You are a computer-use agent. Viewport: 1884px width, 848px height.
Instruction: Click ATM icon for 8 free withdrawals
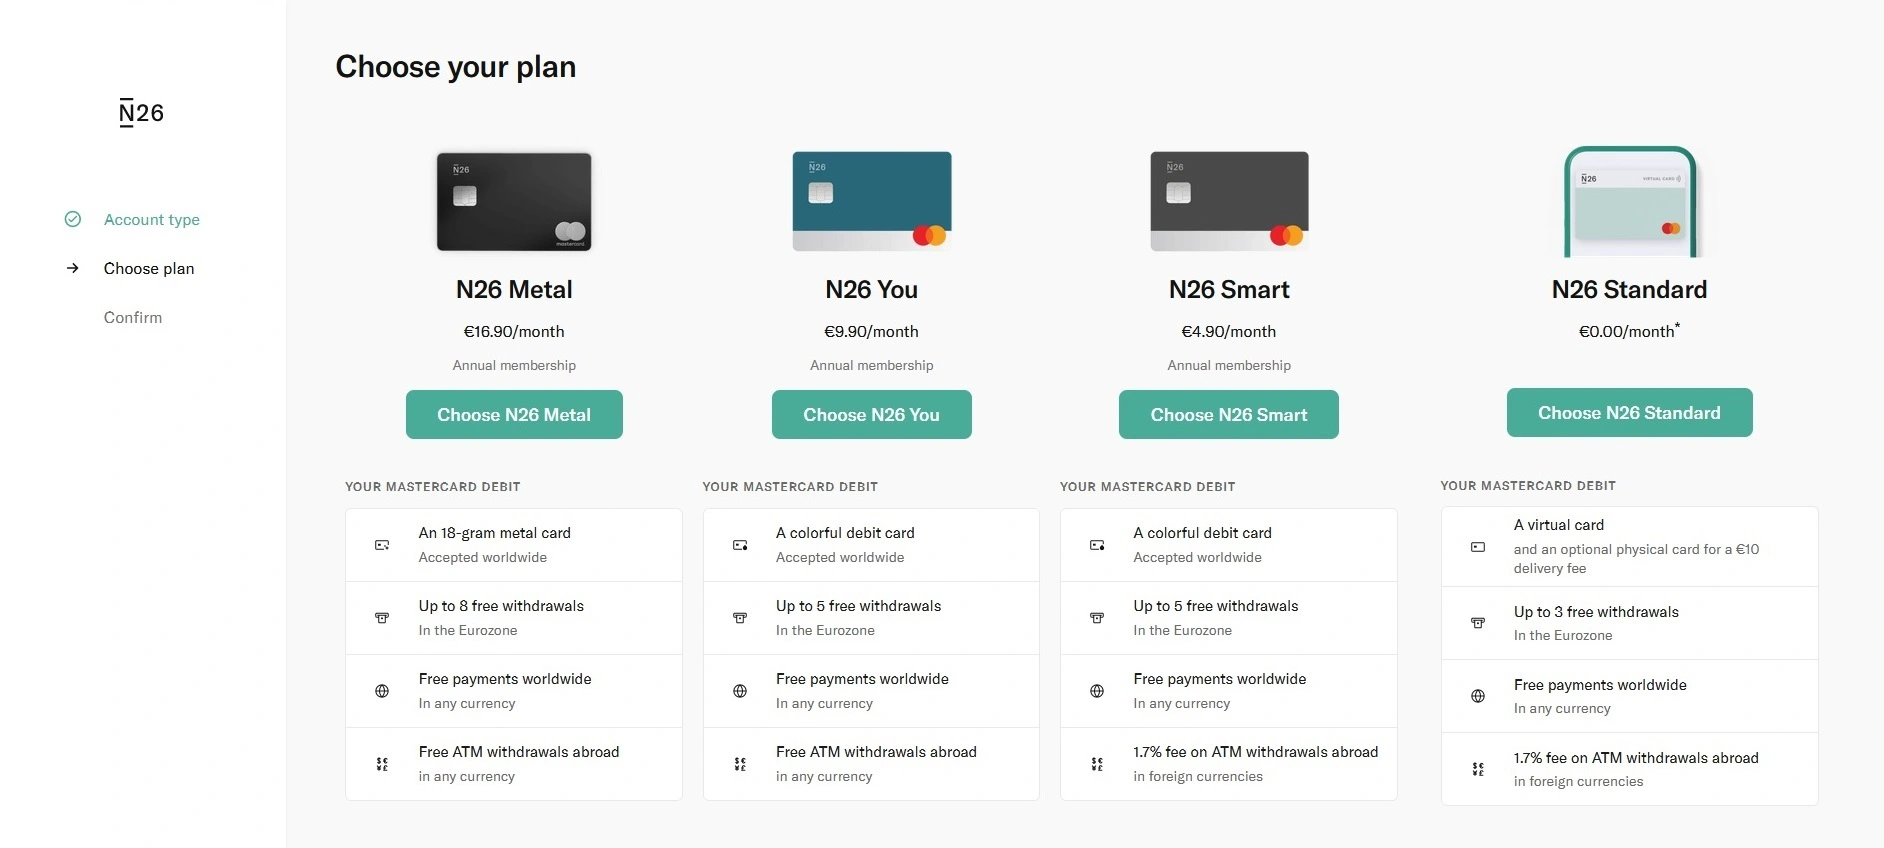(382, 618)
